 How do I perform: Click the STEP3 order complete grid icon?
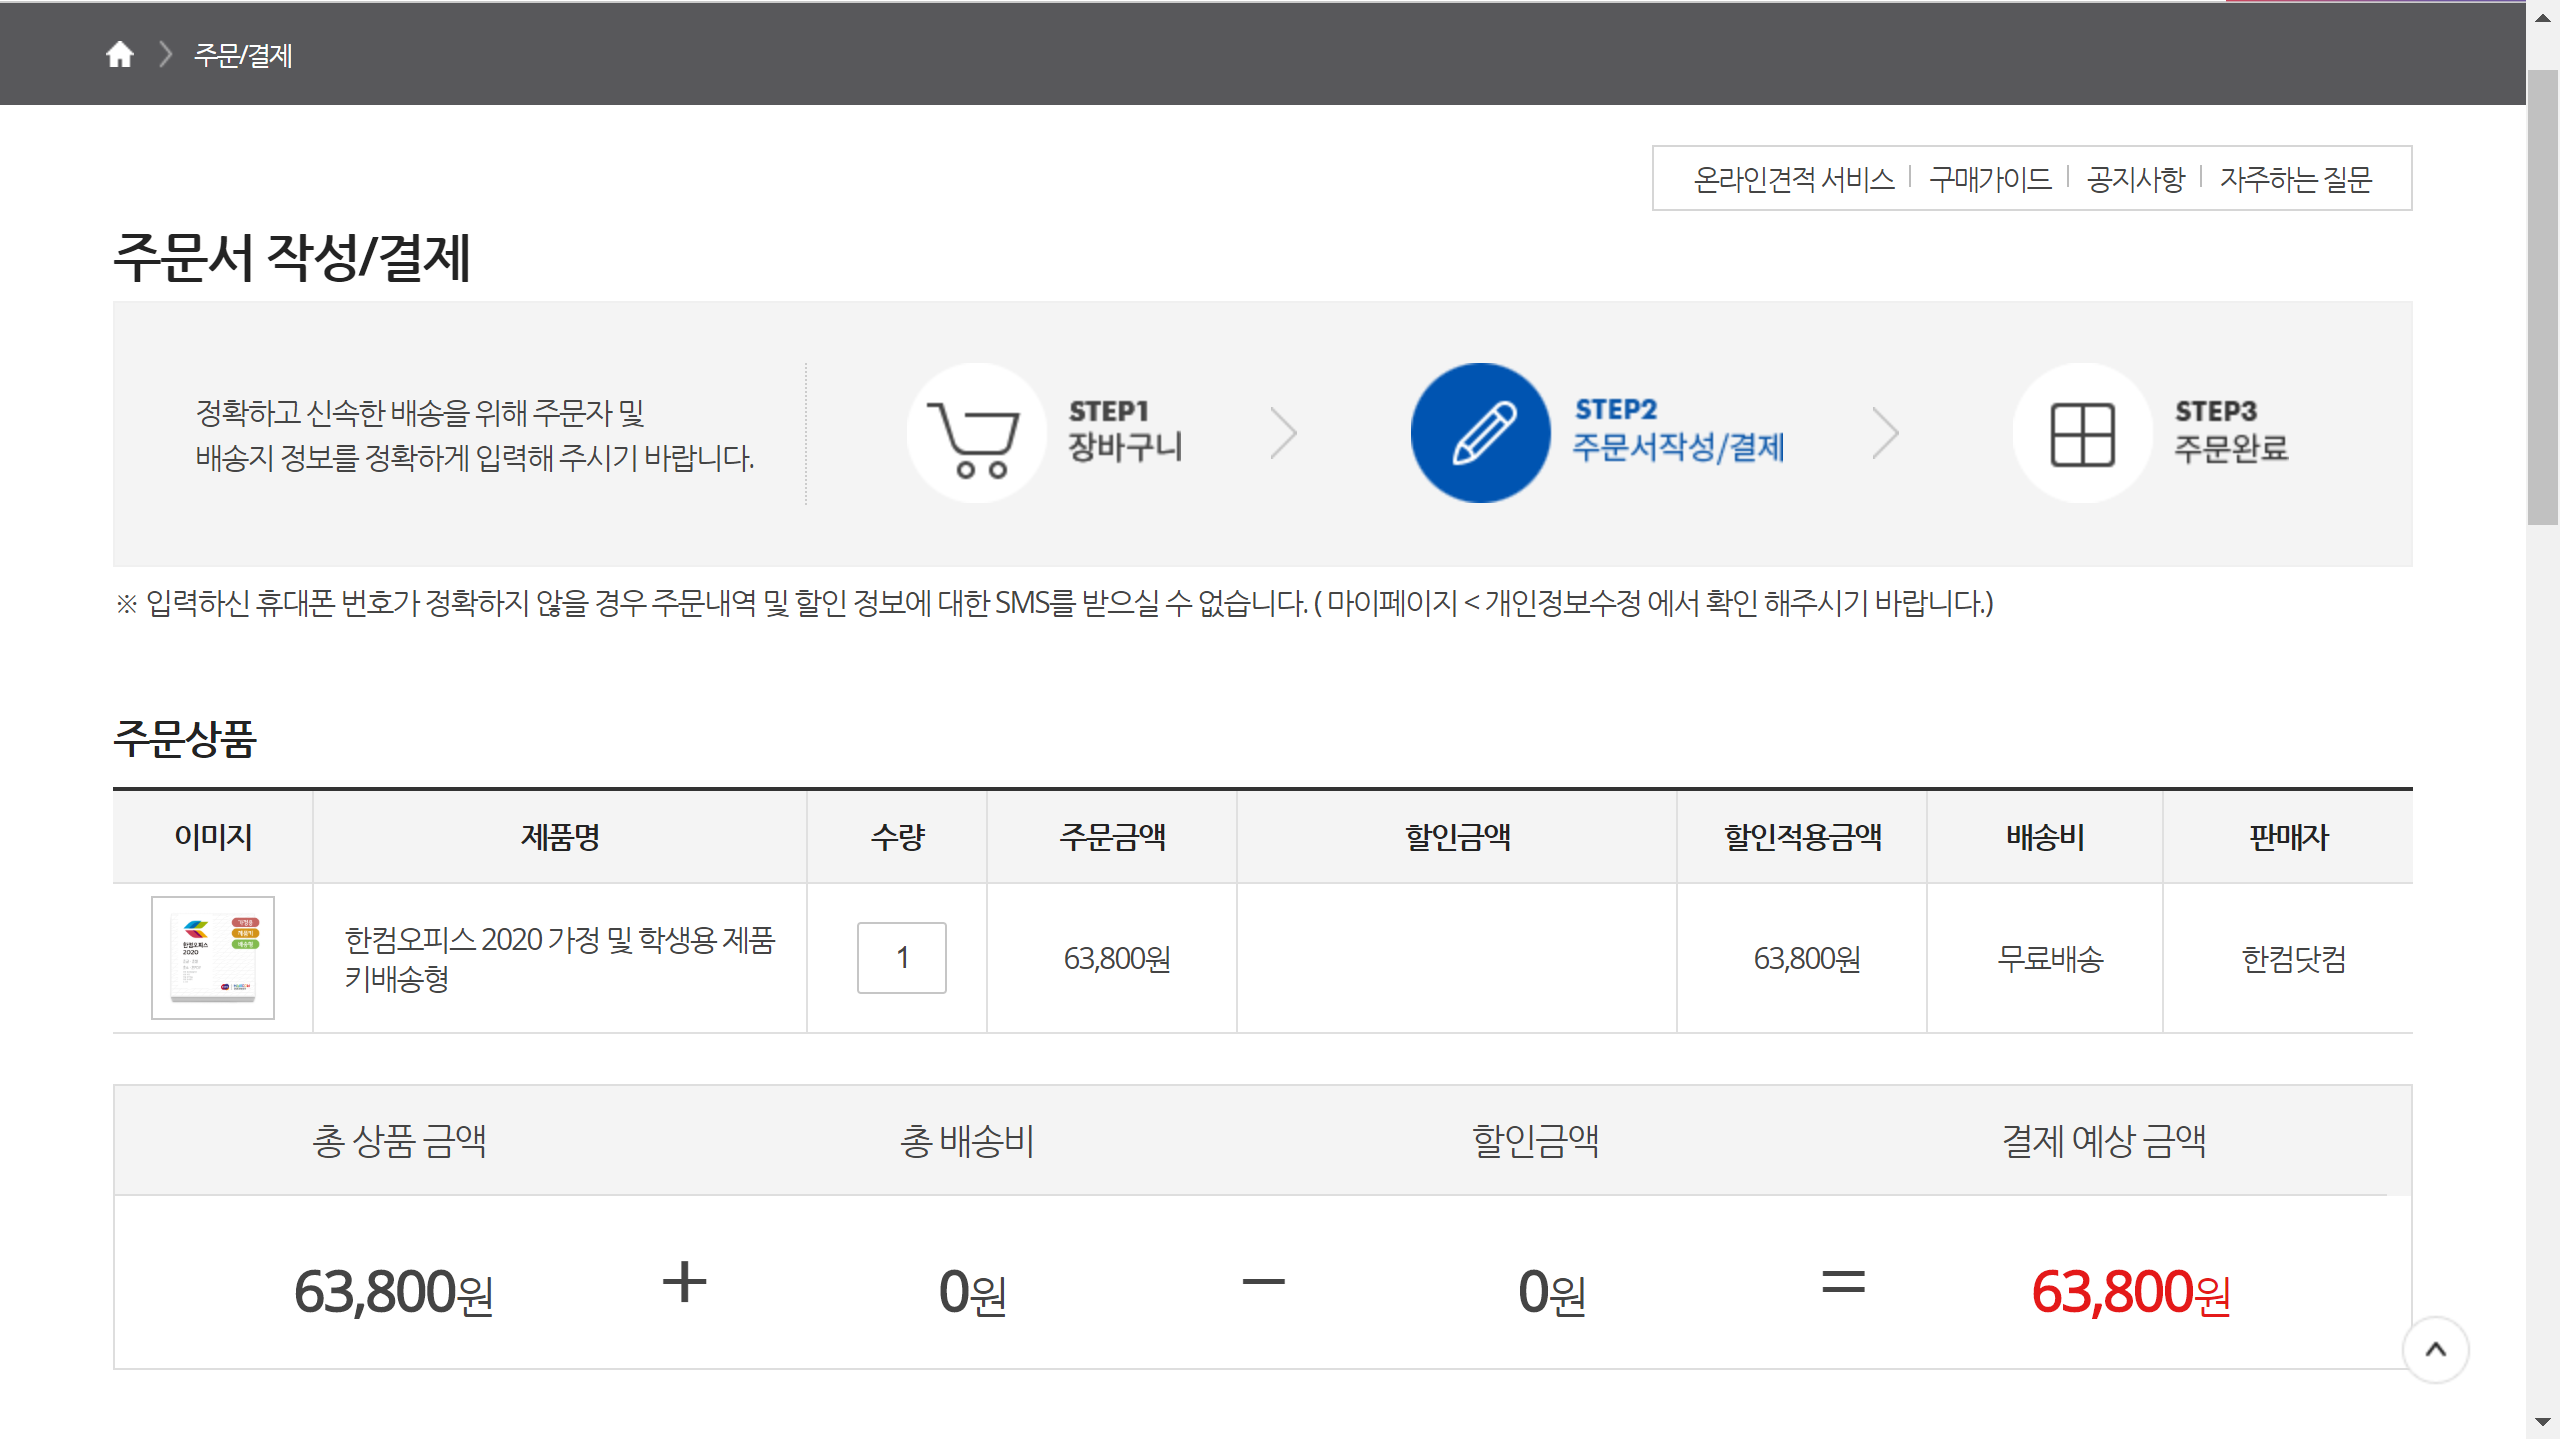click(2082, 433)
